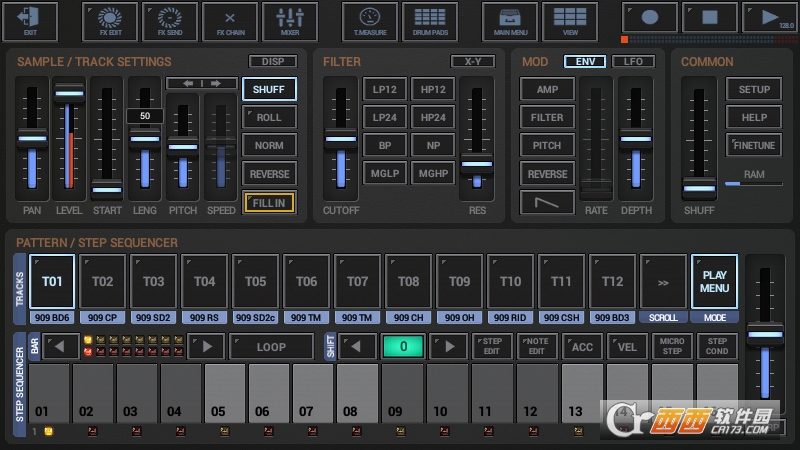Open the DISP option
Image resolution: width=800 pixels, height=450 pixels.
pos(273,61)
